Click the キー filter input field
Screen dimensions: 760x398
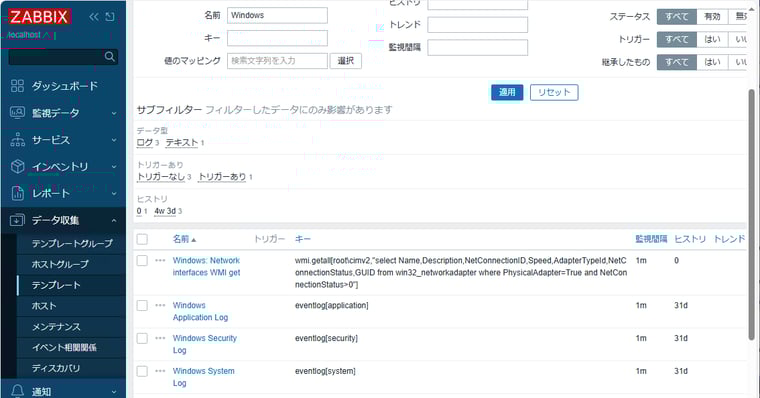[x=277, y=38]
